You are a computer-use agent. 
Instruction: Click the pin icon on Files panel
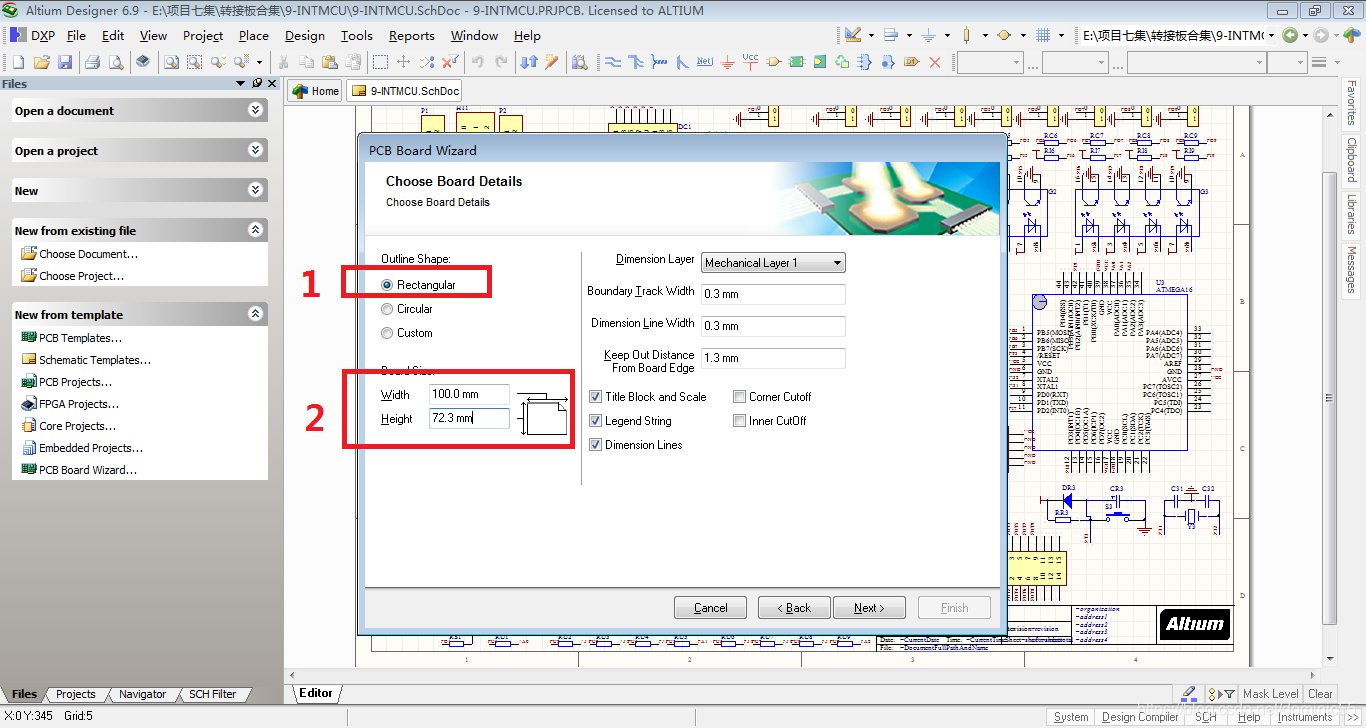[257, 83]
